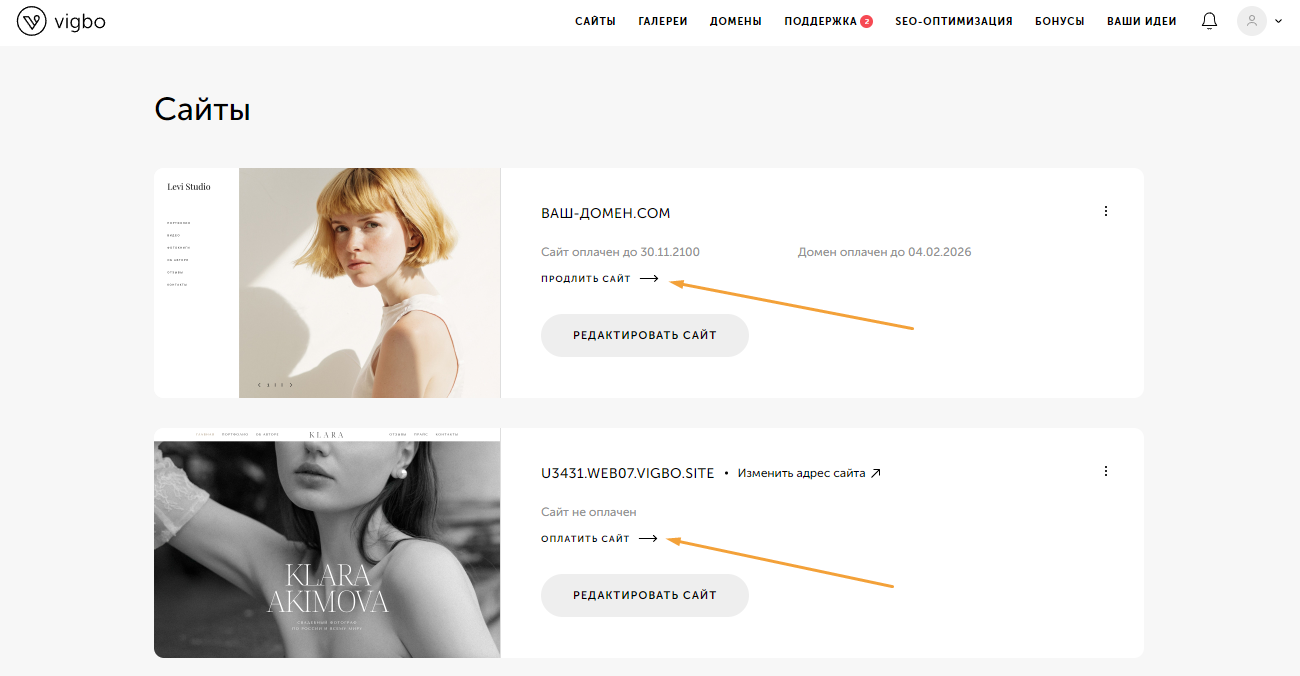Open three-dot menu for ВАШ-ДОМЕН.COM
Viewport: 1300px width, 676px height.
click(1106, 211)
